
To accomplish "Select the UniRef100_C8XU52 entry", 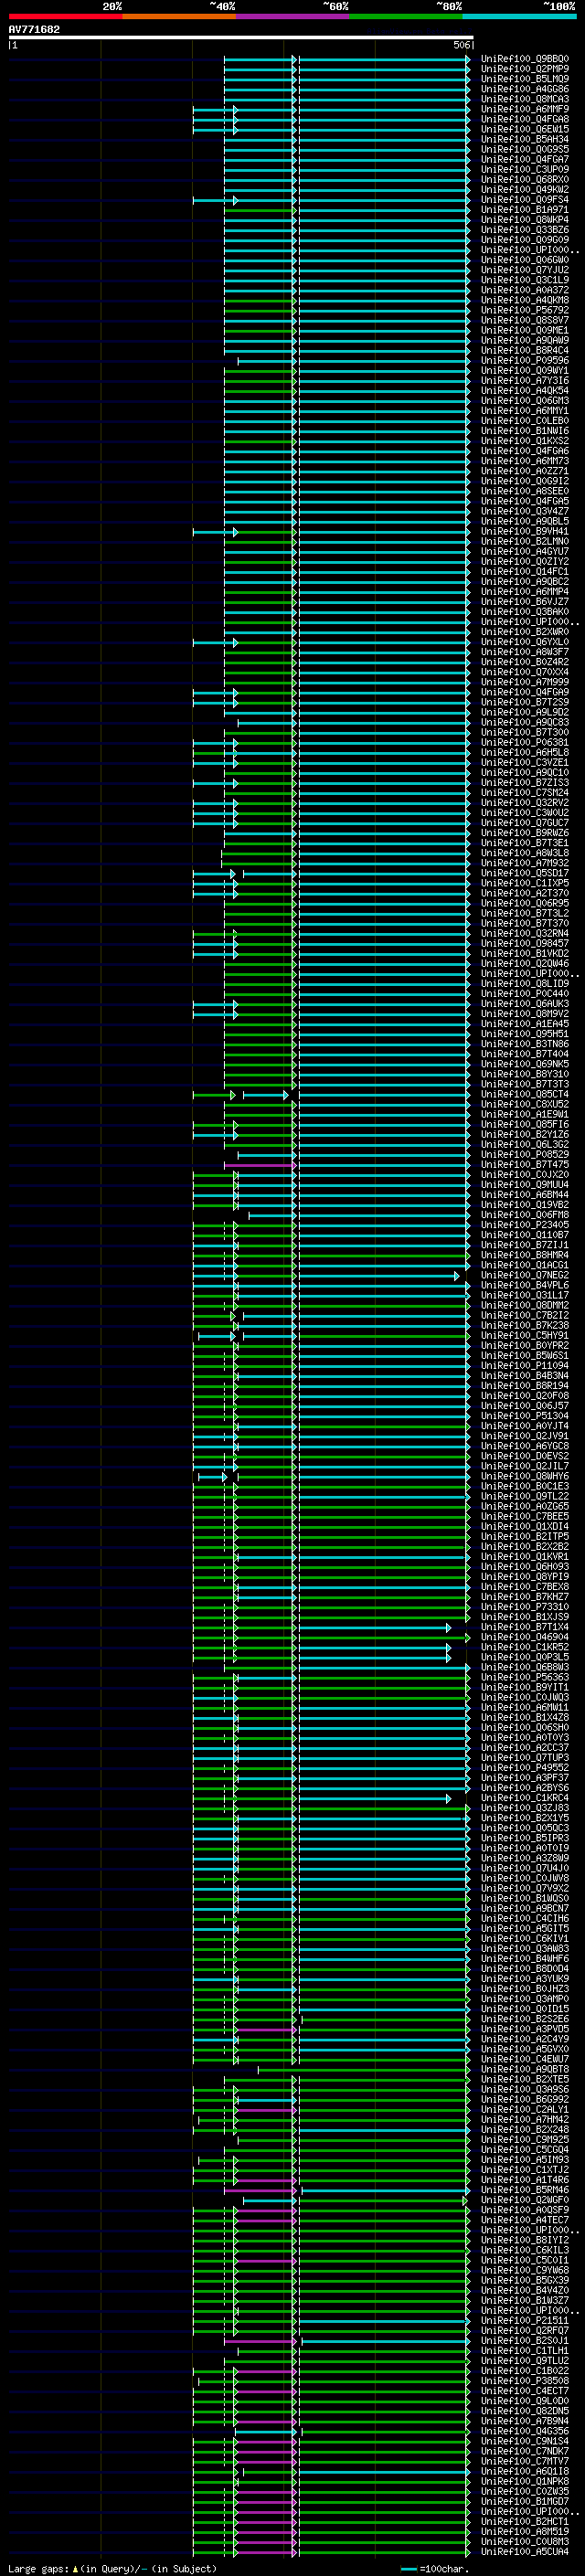I will coord(525,1104).
